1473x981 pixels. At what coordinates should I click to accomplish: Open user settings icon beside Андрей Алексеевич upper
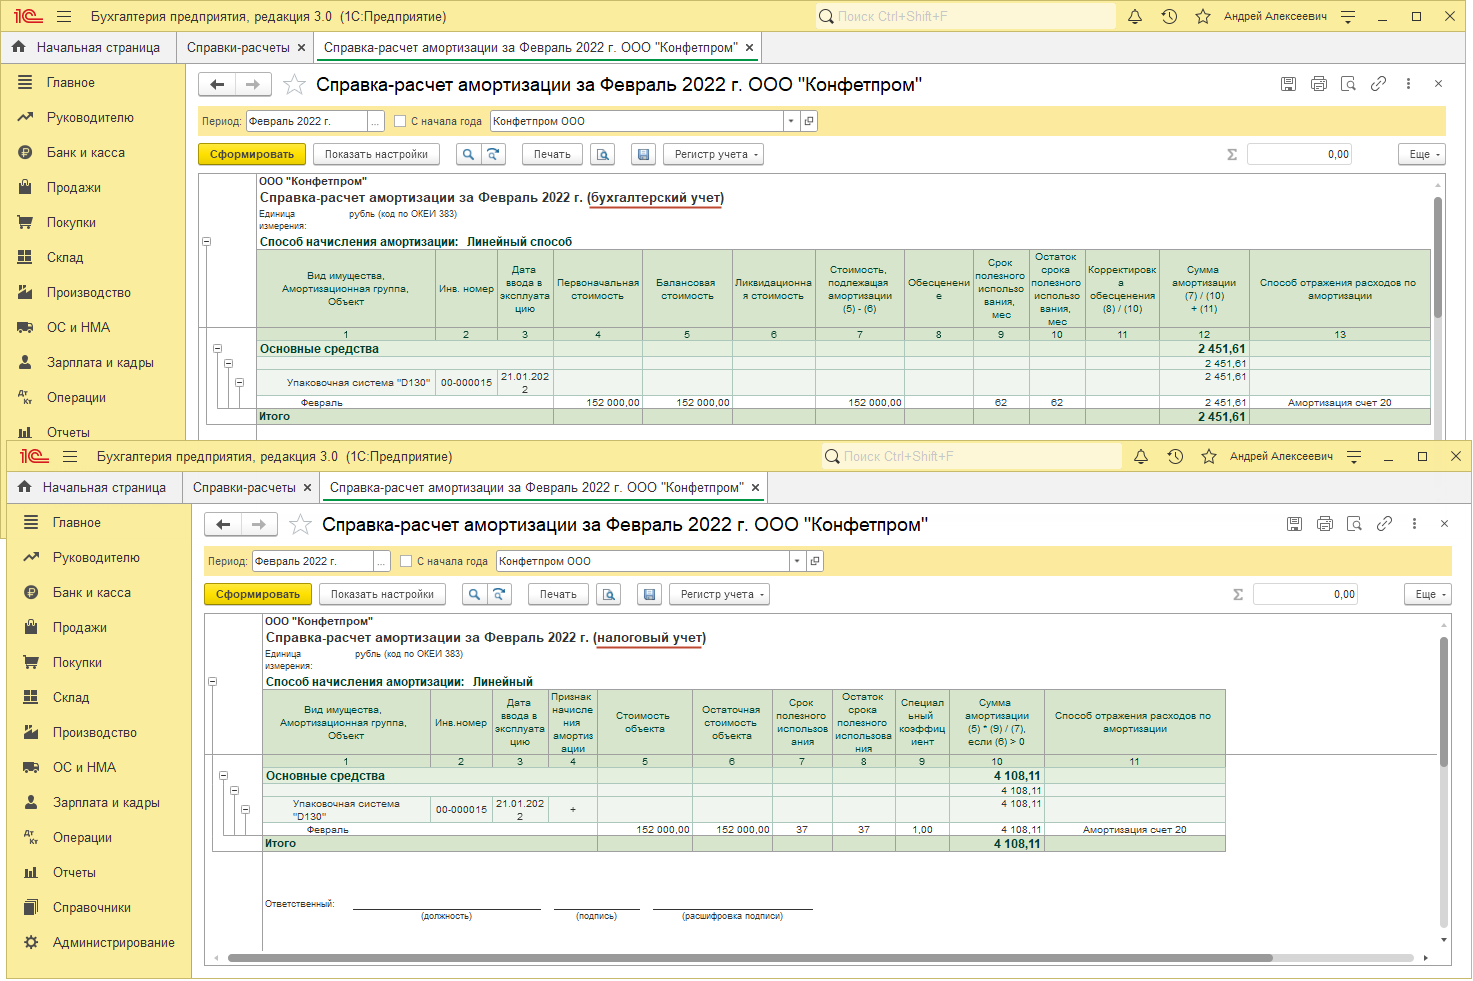(1348, 16)
